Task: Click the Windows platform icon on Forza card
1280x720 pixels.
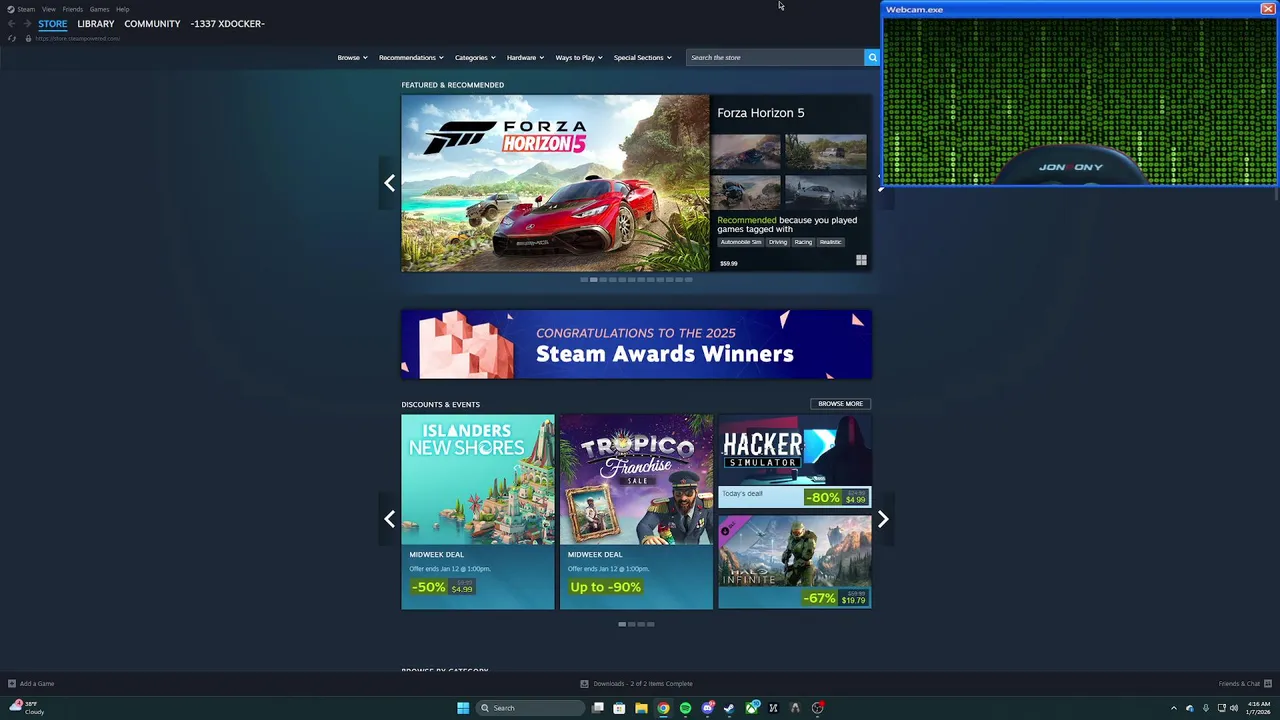Action: 861,260
